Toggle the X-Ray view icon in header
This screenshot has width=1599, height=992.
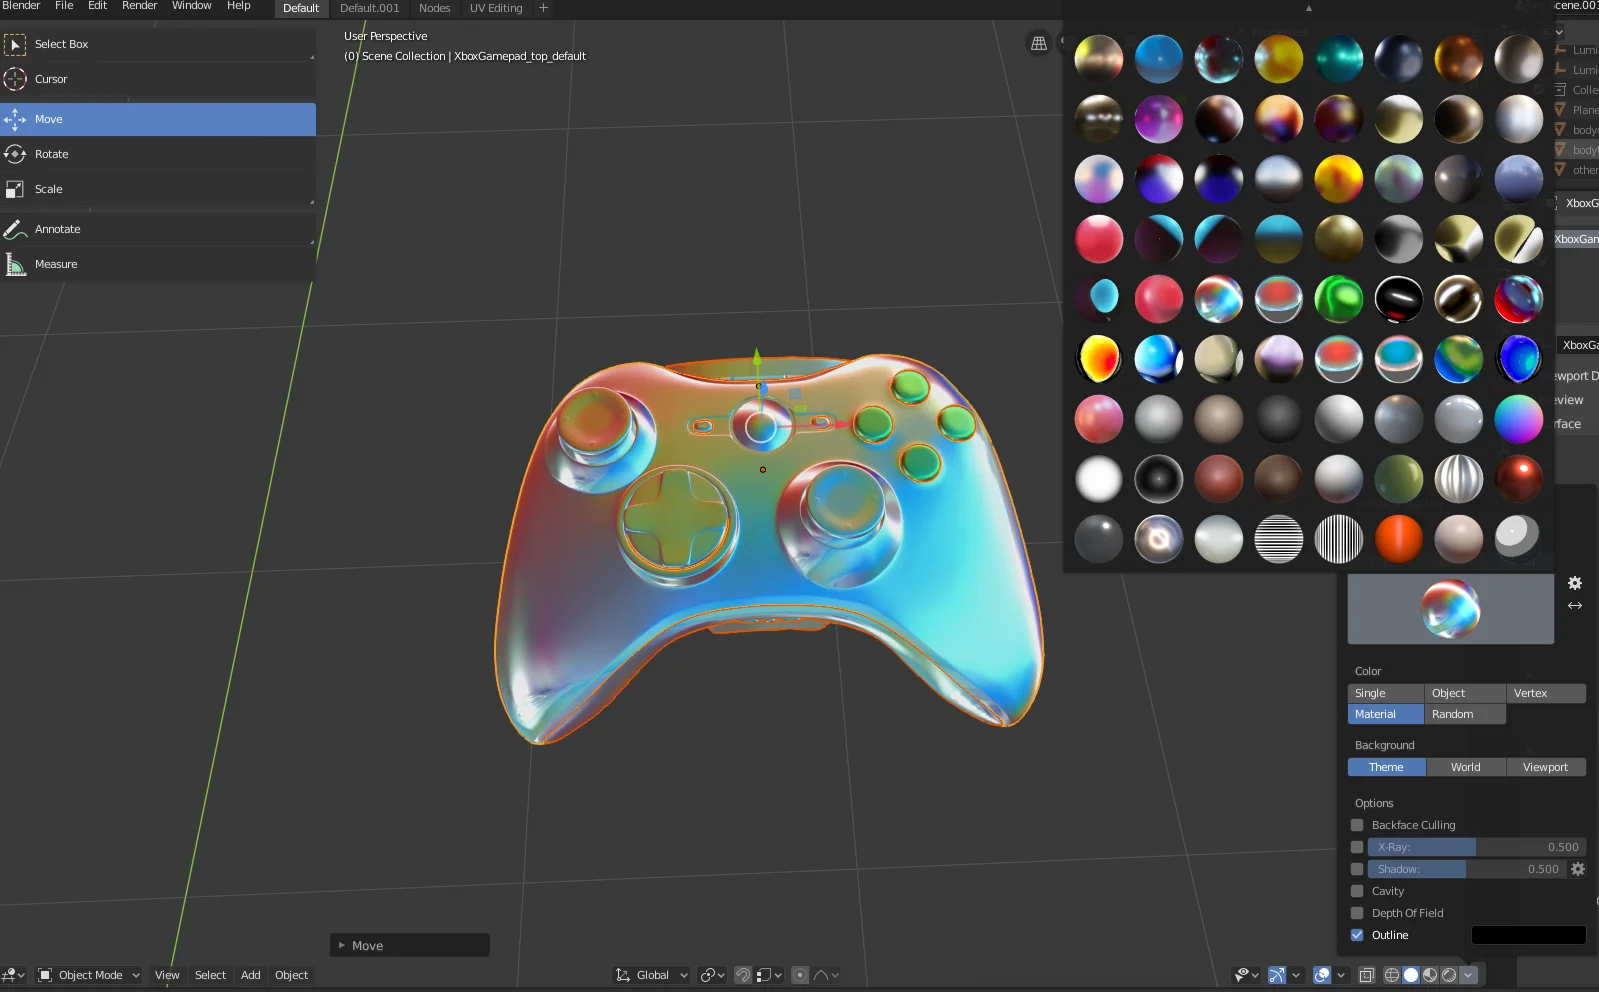[x=1367, y=975]
